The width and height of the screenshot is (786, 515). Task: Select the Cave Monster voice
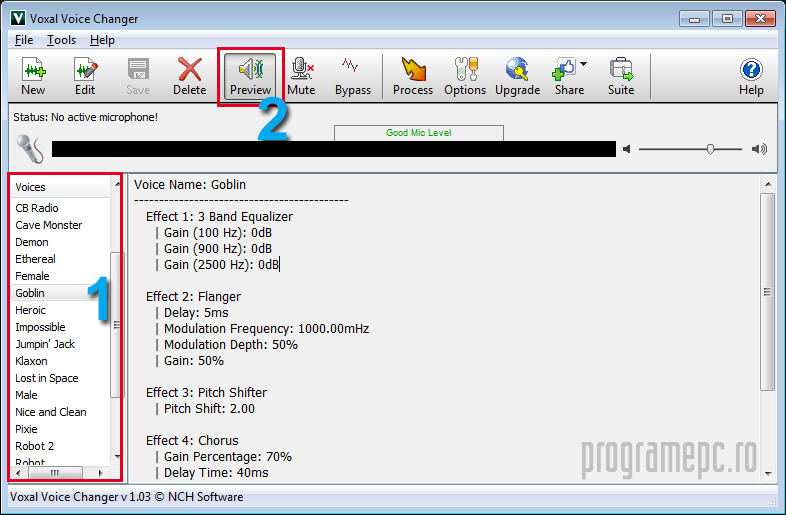coord(60,225)
